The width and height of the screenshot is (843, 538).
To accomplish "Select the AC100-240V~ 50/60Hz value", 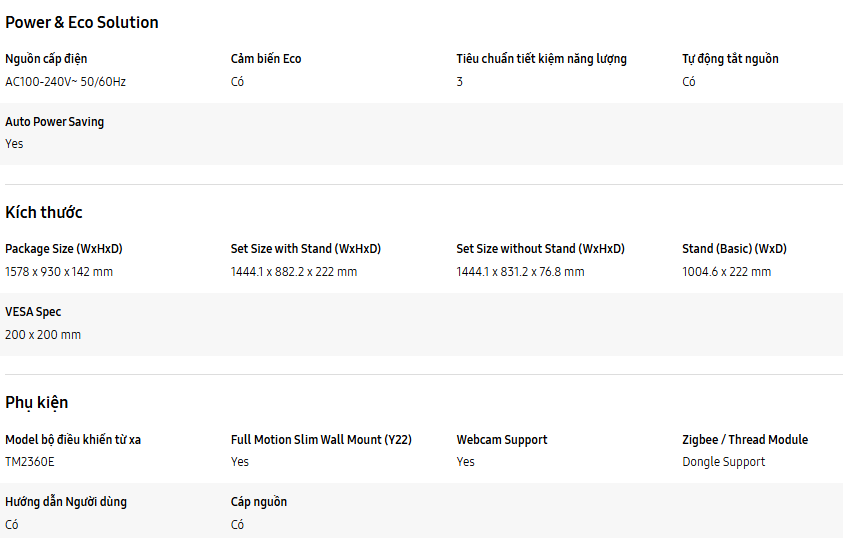I will coord(66,82).
